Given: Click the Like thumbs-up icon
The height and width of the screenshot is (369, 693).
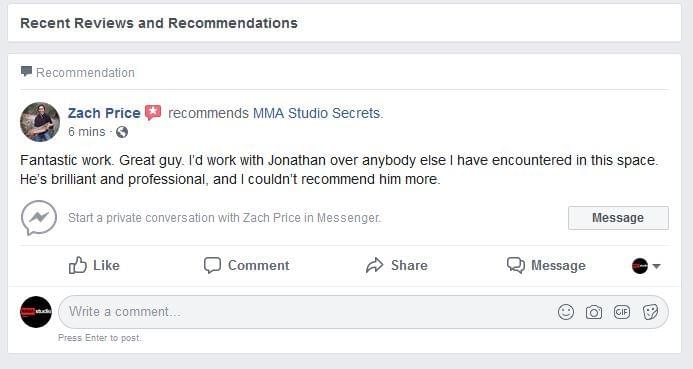Looking at the screenshot, I should pyautogui.click(x=77, y=265).
